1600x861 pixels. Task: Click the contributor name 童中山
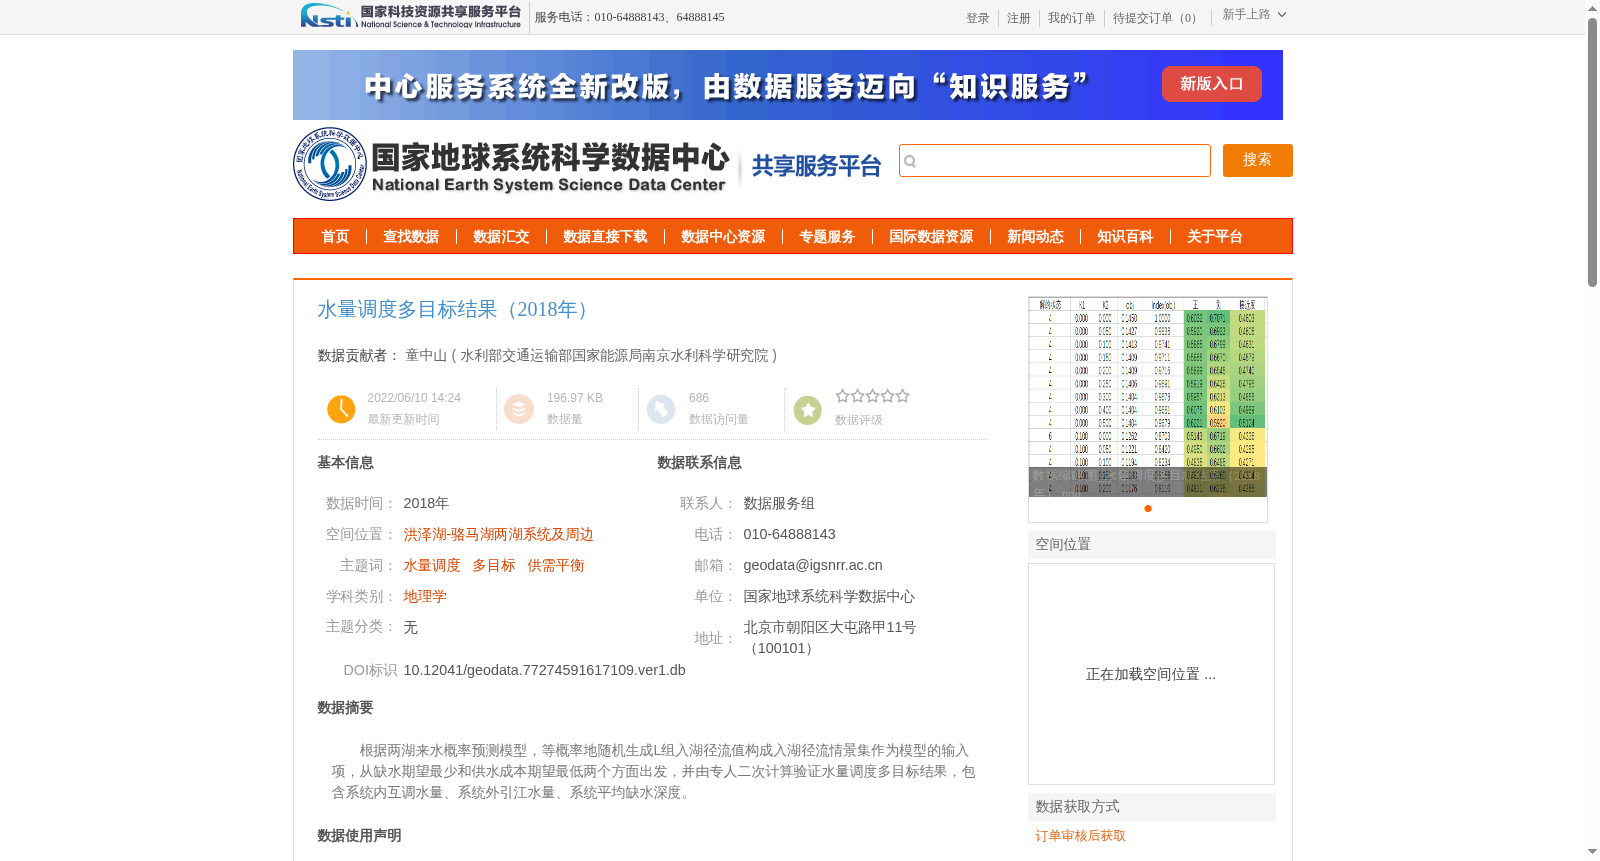point(426,356)
